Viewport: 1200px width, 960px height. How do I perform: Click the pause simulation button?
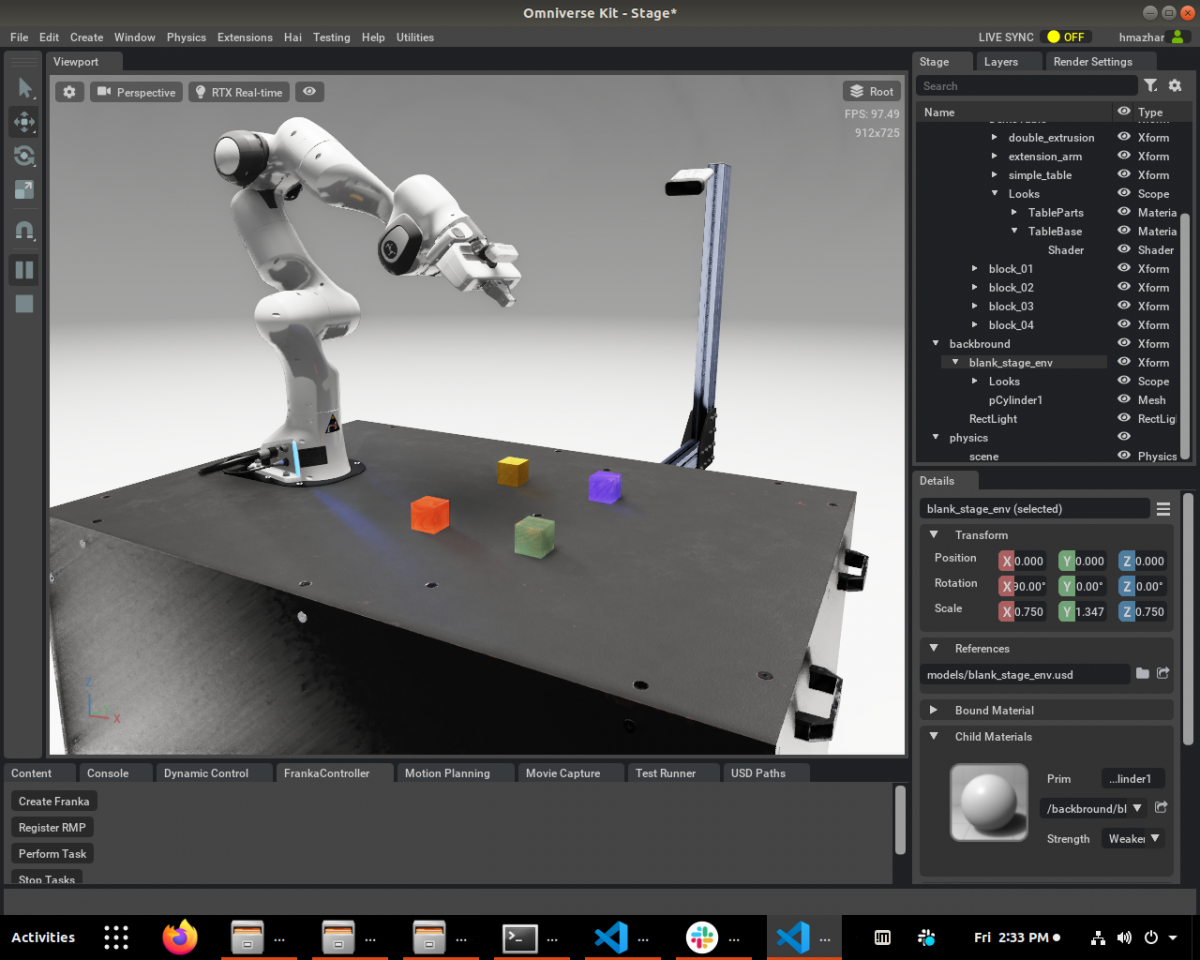(x=24, y=270)
